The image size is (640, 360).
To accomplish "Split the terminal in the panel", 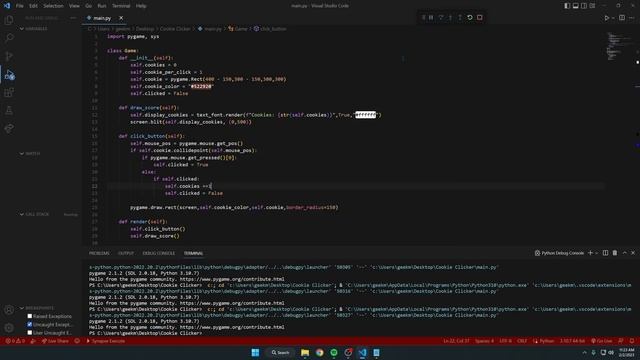I will pyautogui.click(x=605, y=253).
